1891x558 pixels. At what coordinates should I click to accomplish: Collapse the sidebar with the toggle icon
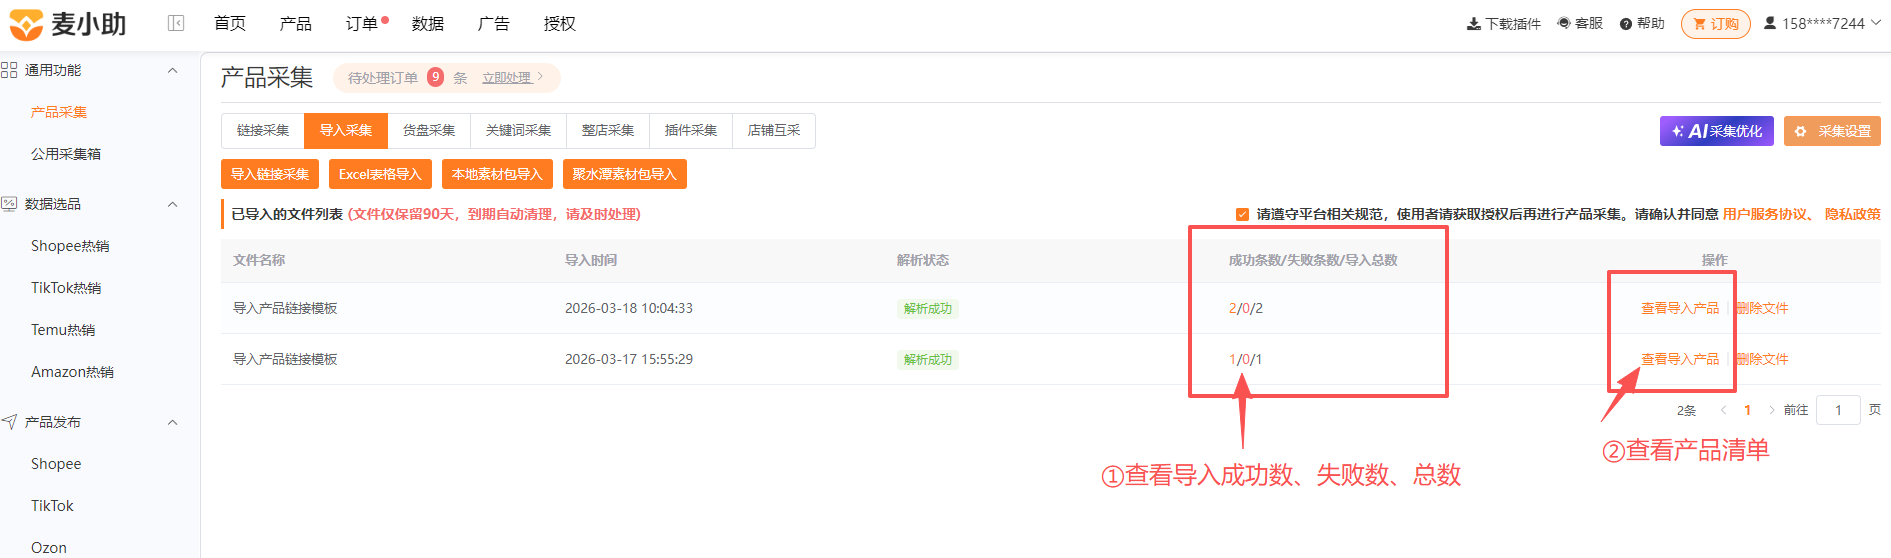176,23
